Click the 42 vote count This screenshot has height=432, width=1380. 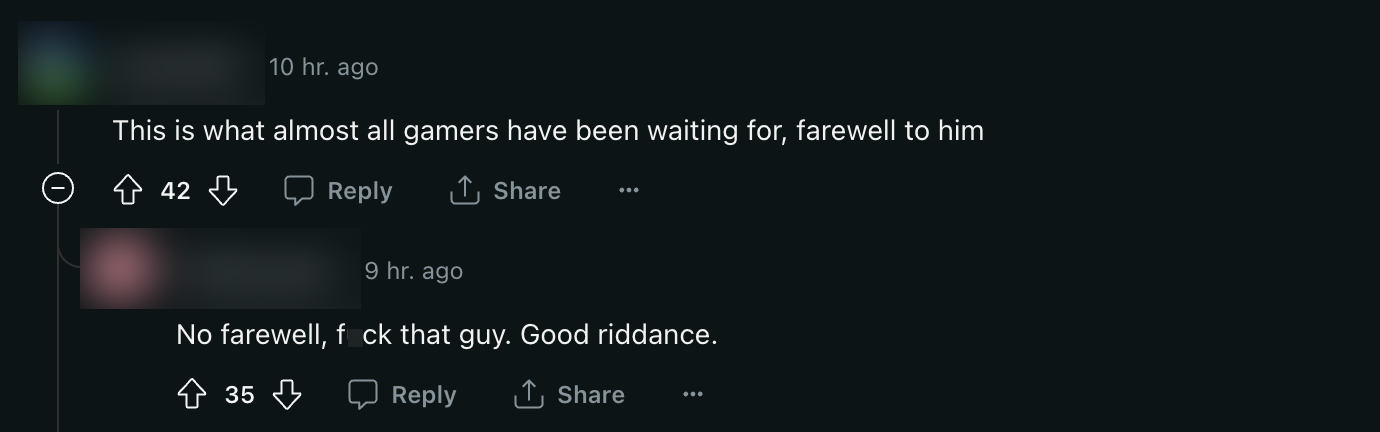tap(175, 191)
